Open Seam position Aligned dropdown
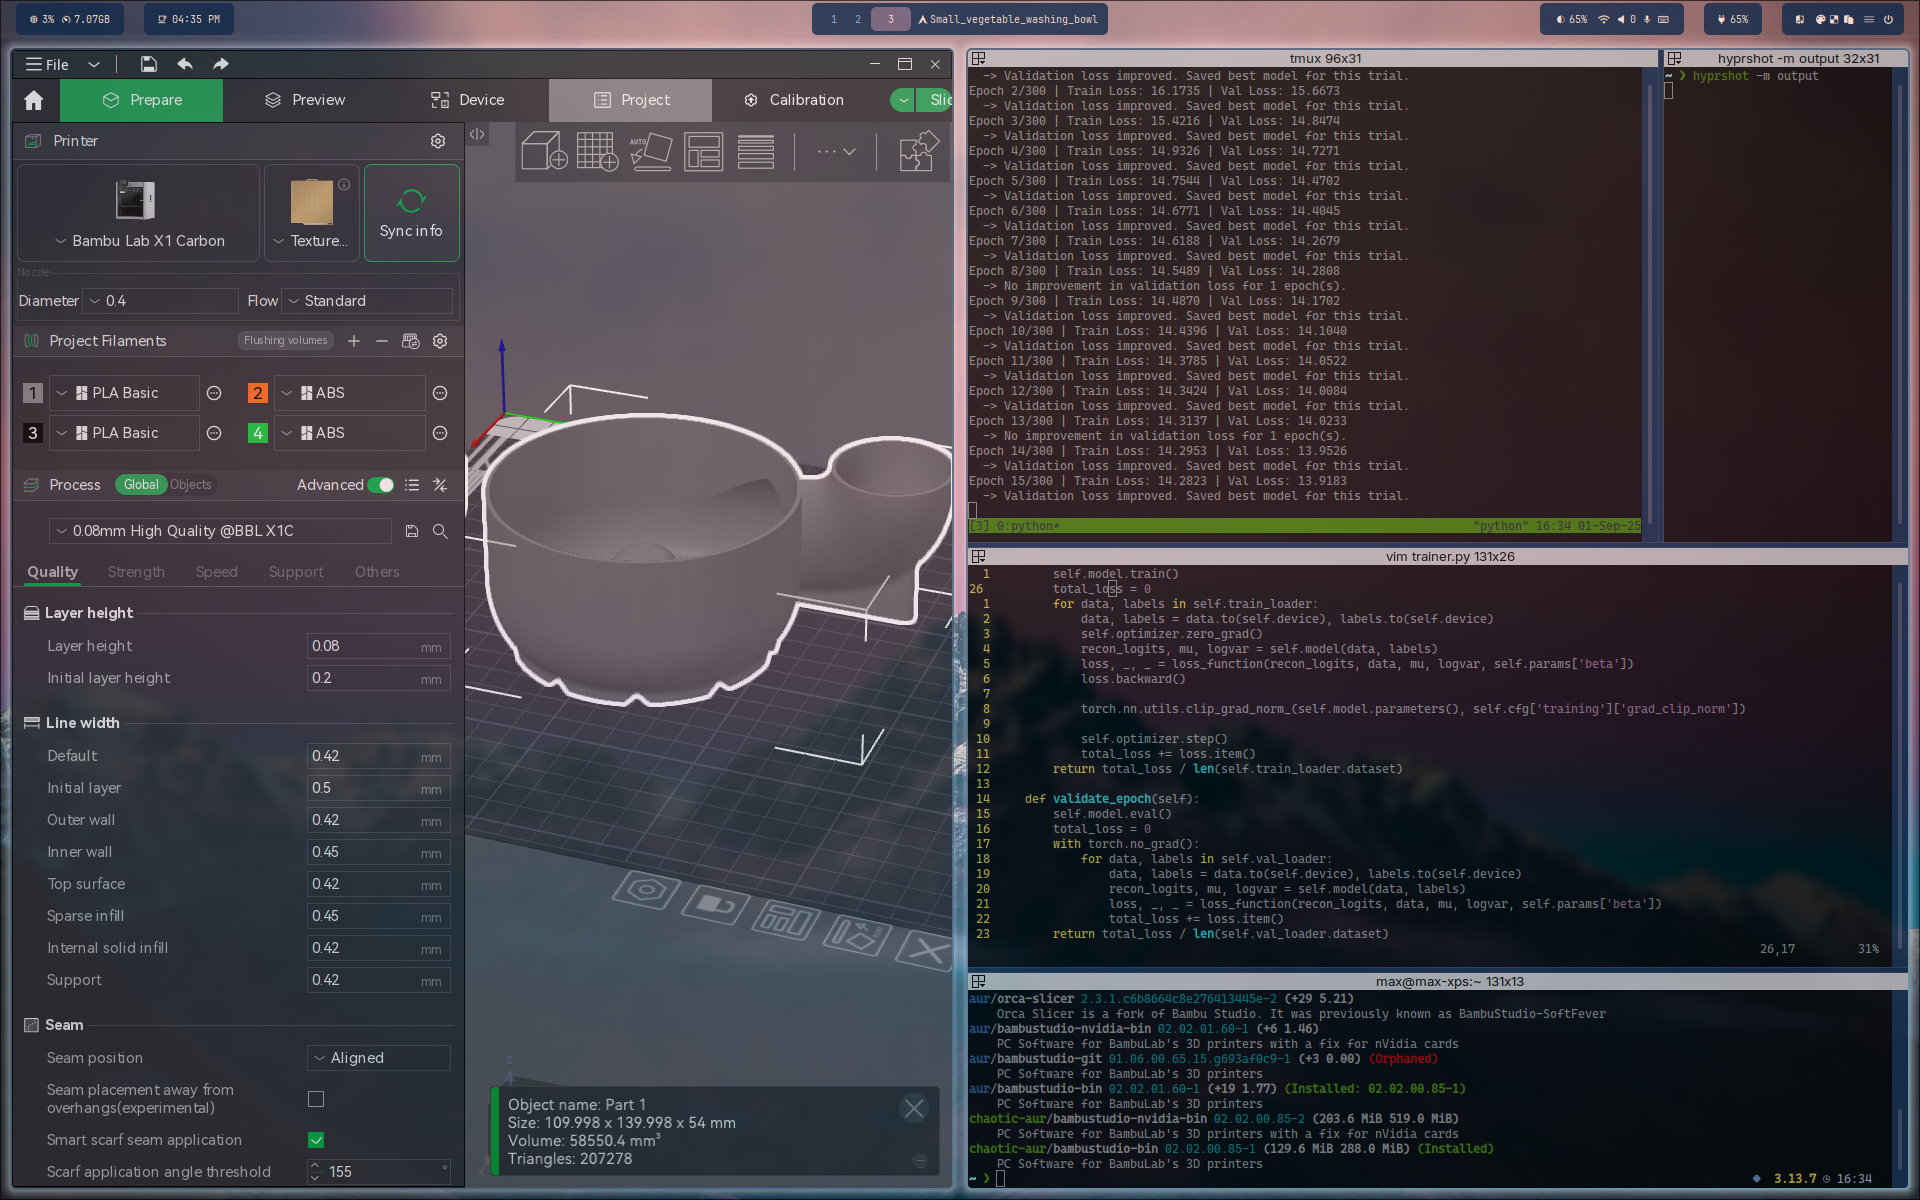The image size is (1920, 1200). tap(378, 1058)
